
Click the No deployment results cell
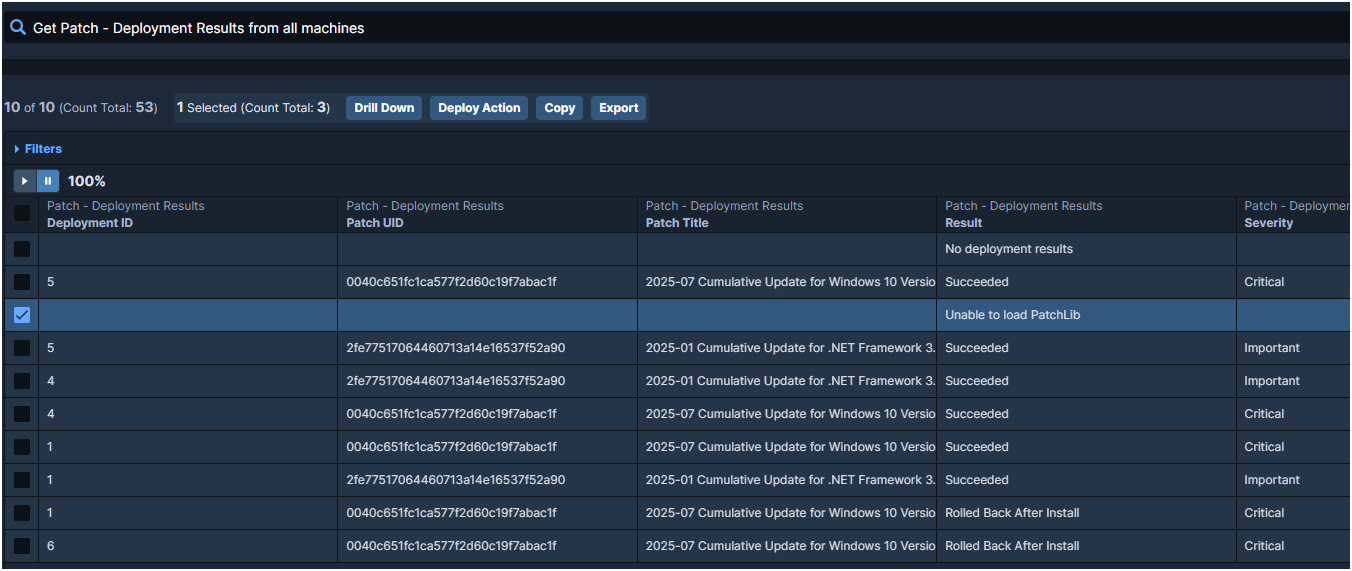pyautogui.click(x=1008, y=249)
